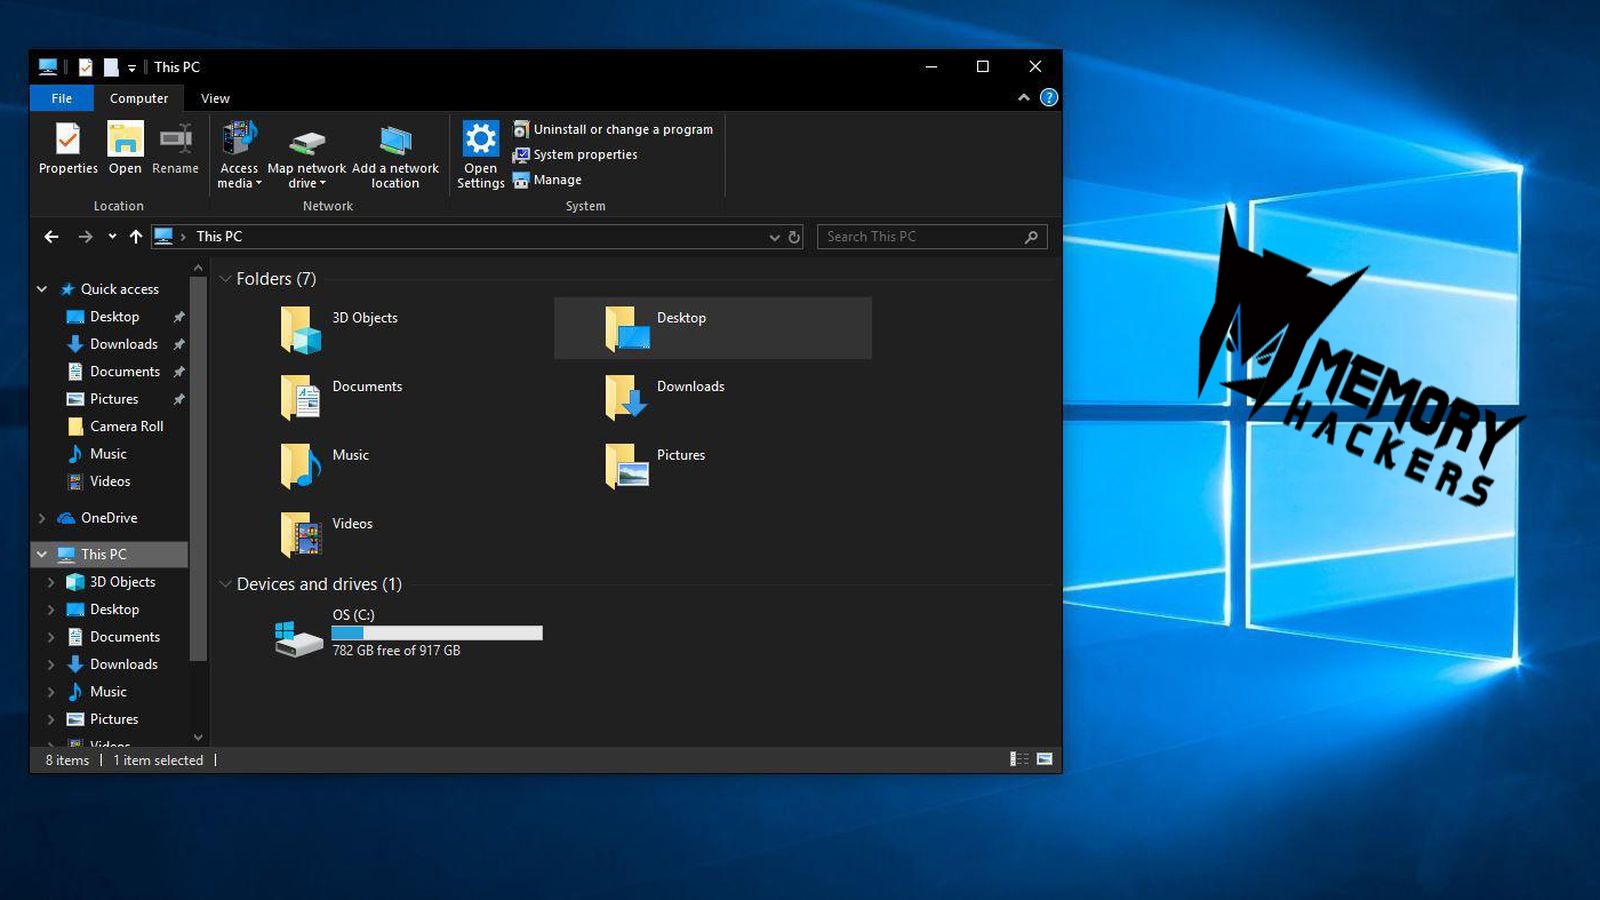Expand the OneDrive tree node
1600x900 pixels.
pyautogui.click(x=42, y=518)
